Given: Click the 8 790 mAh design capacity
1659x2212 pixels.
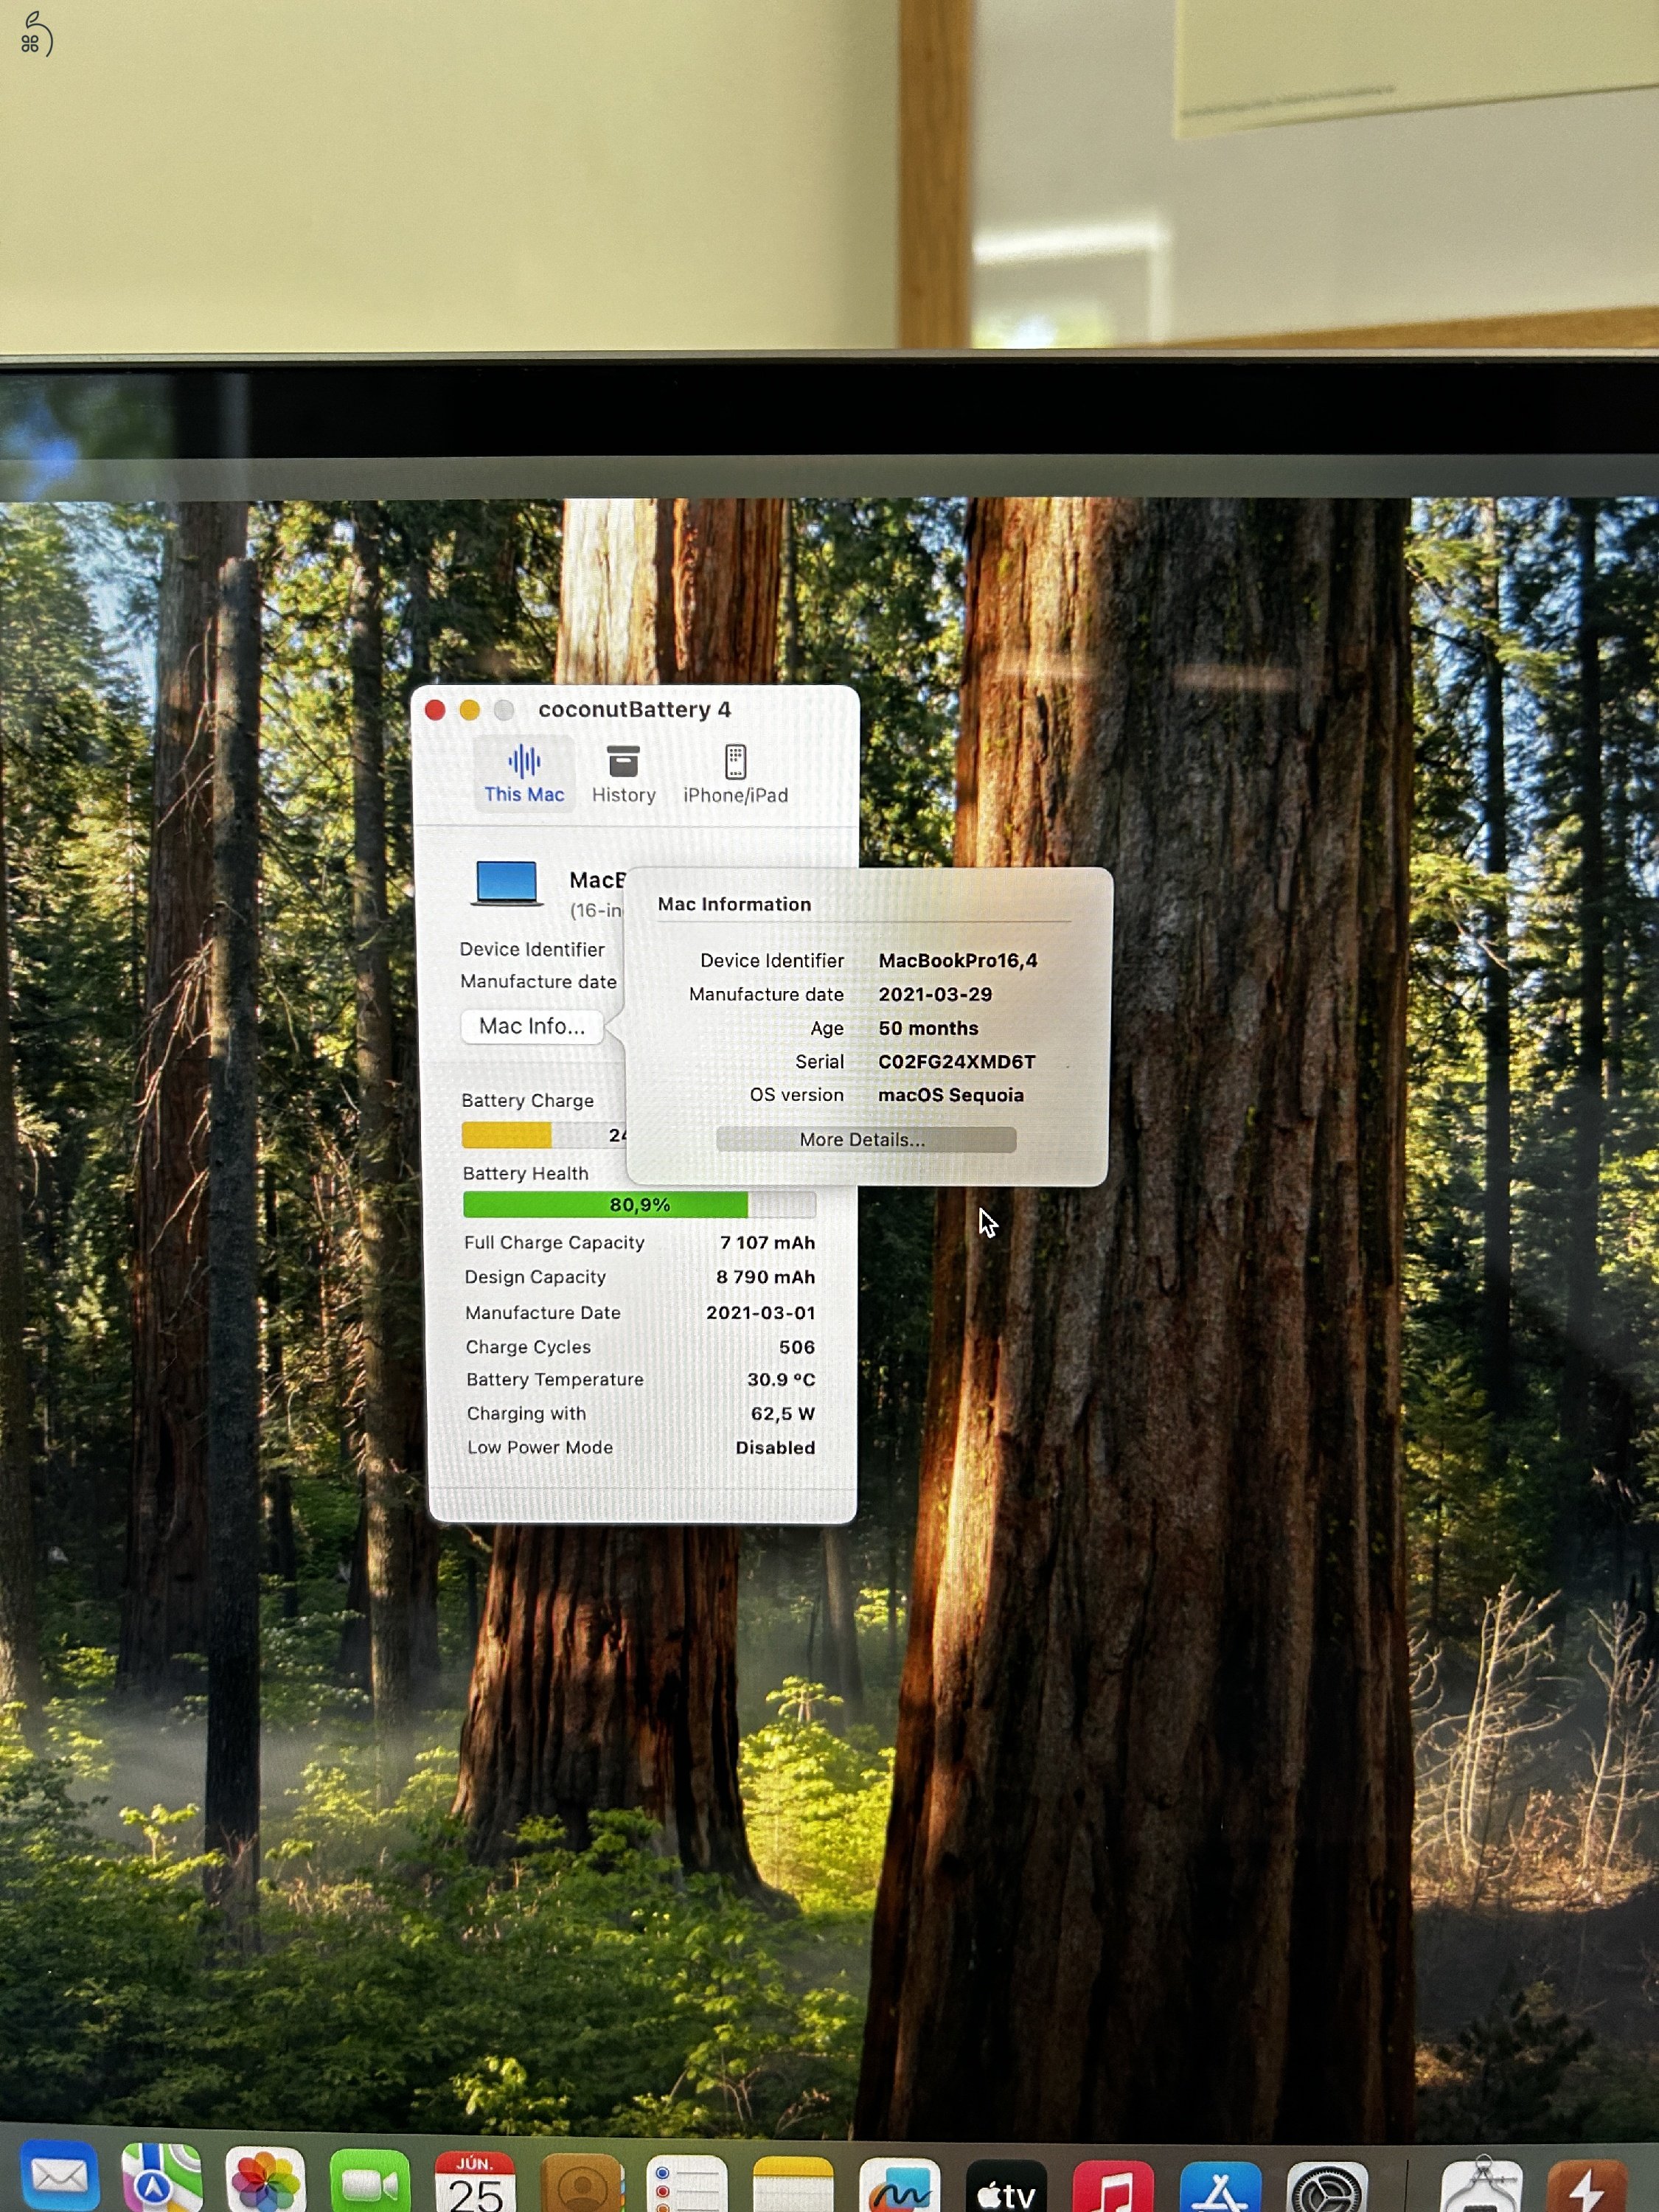Looking at the screenshot, I should [765, 1277].
